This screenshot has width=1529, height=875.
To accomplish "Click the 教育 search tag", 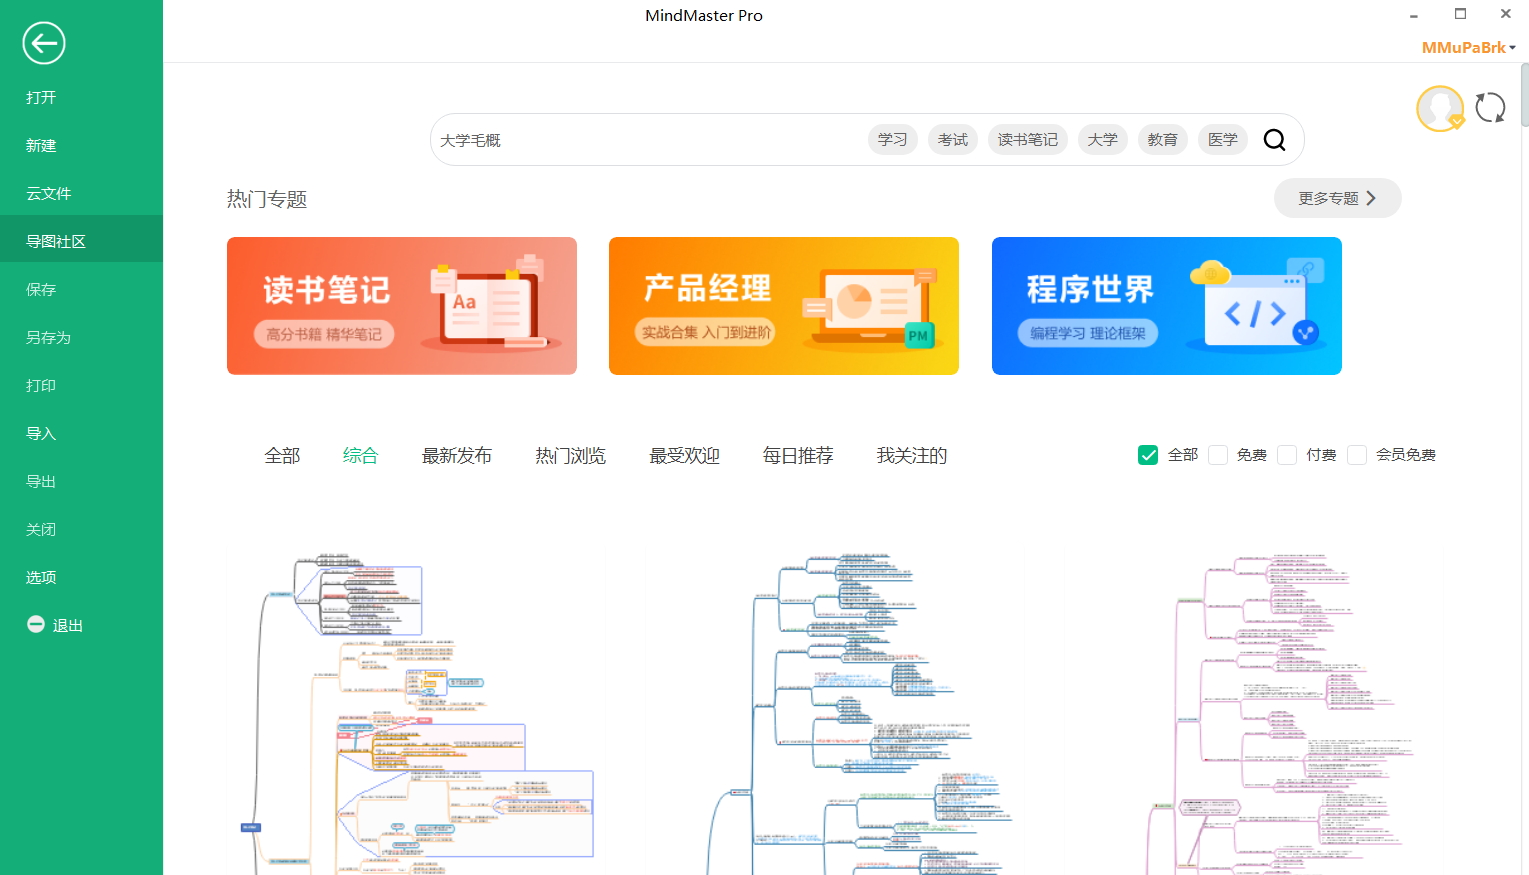I will pos(1163,140).
